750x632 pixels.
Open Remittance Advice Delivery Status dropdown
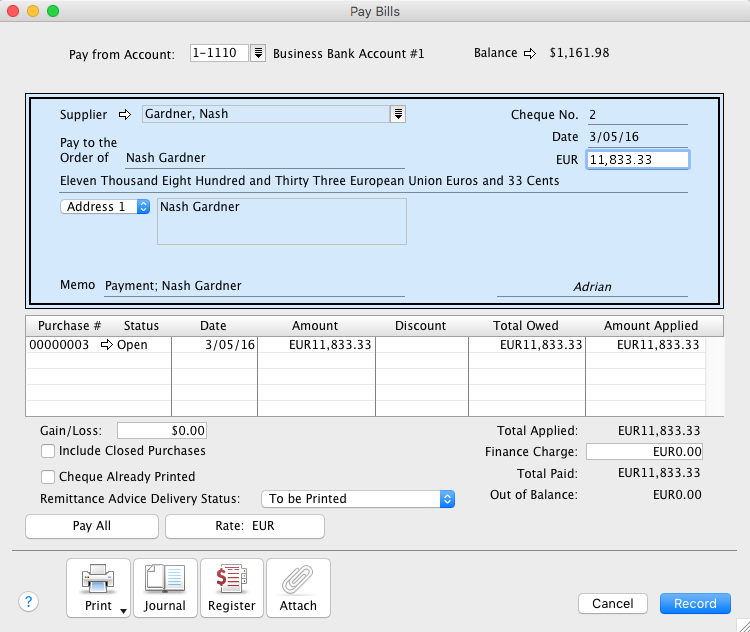[358, 498]
